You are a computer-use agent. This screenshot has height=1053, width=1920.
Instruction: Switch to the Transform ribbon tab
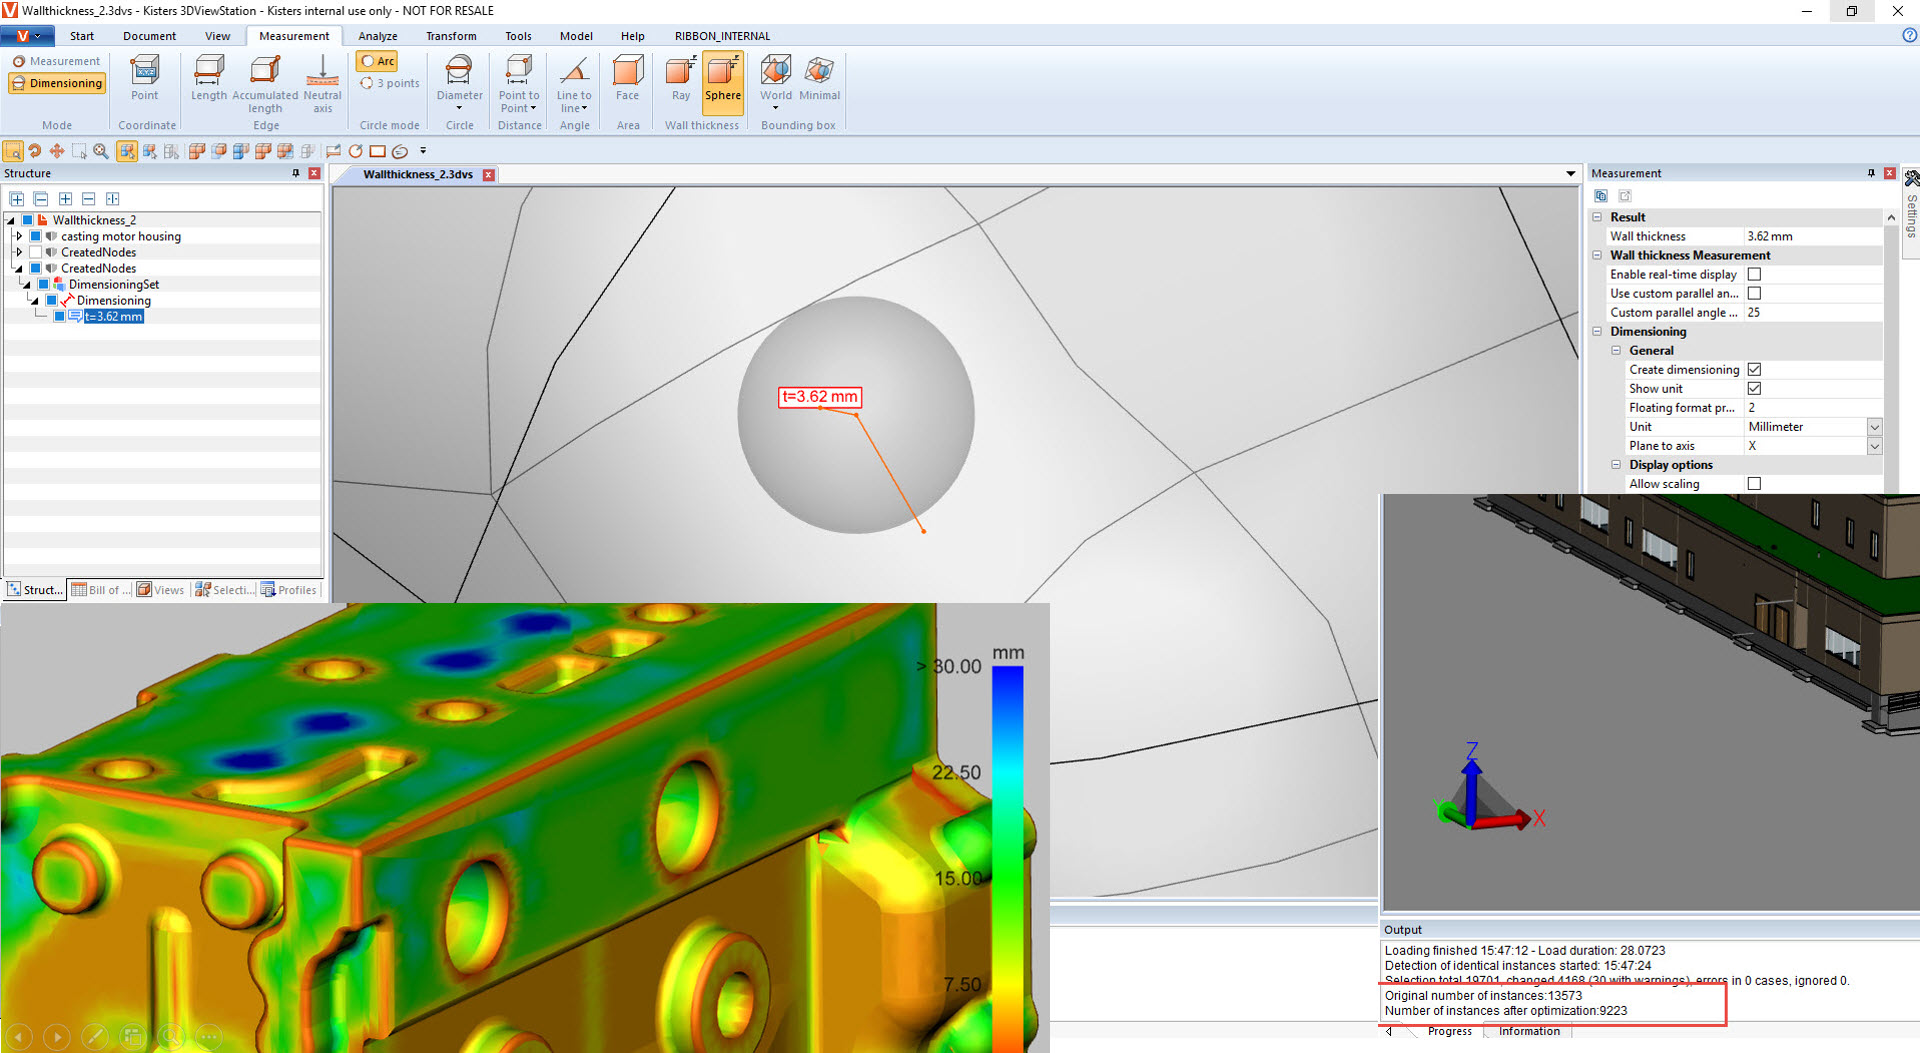click(451, 36)
